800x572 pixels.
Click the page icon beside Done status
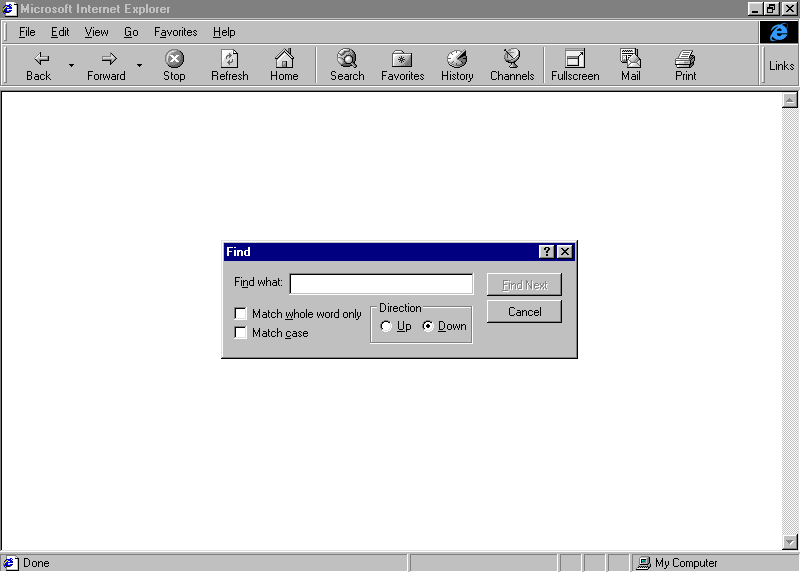pyautogui.click(x=10, y=563)
